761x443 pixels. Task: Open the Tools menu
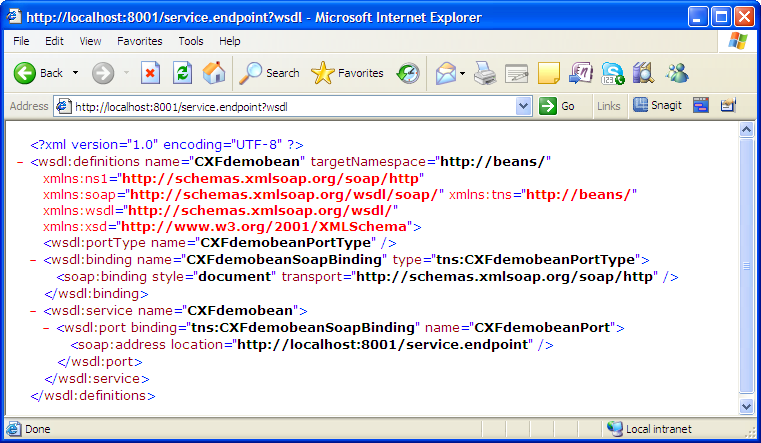[191, 41]
